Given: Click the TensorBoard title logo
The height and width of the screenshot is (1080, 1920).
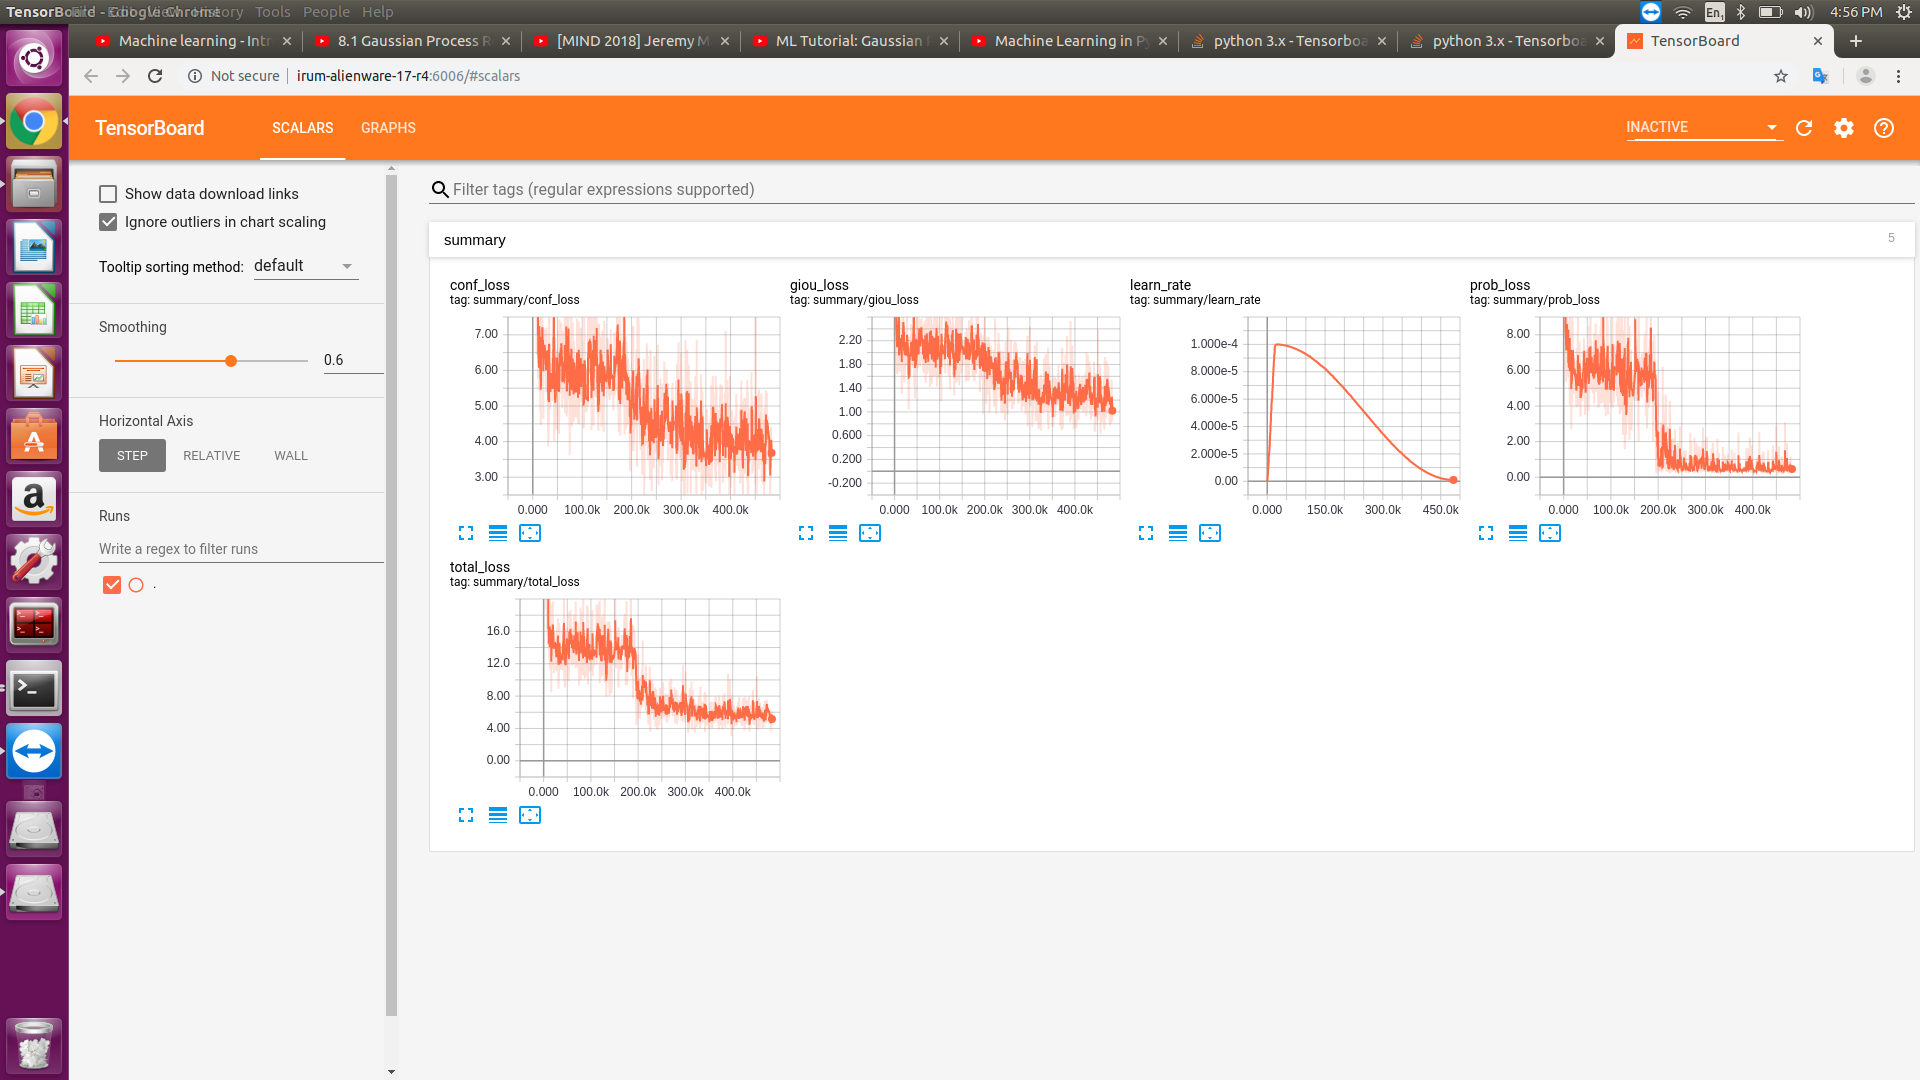Looking at the screenshot, I should point(150,128).
